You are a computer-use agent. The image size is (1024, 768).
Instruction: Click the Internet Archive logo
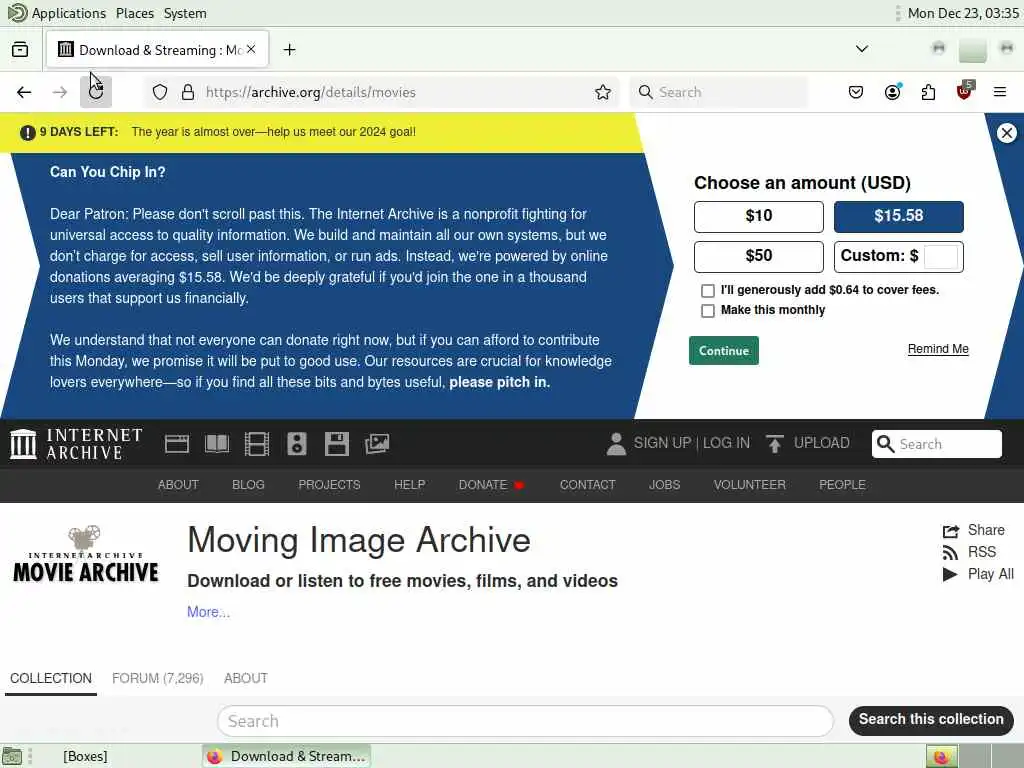click(x=76, y=444)
